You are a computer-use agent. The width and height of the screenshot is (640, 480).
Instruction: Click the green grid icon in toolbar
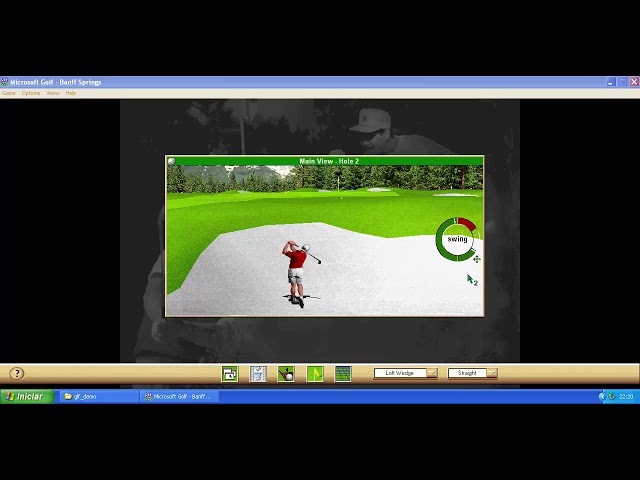click(x=343, y=373)
